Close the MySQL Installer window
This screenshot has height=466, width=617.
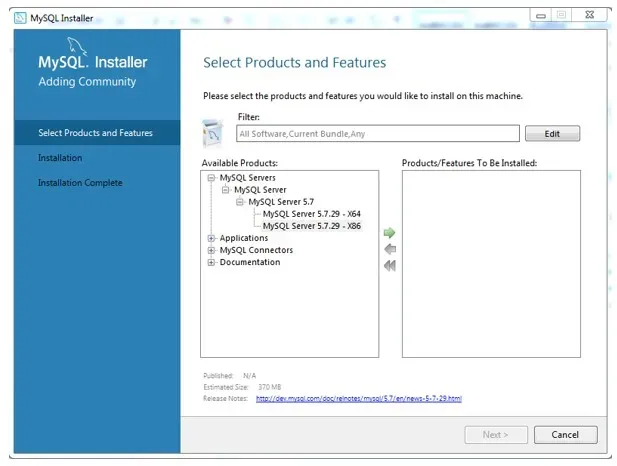pos(589,15)
